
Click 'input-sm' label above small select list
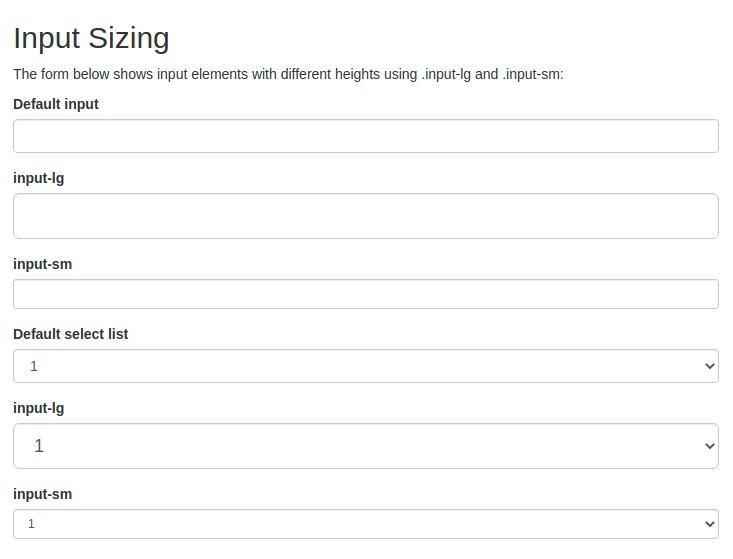42,494
